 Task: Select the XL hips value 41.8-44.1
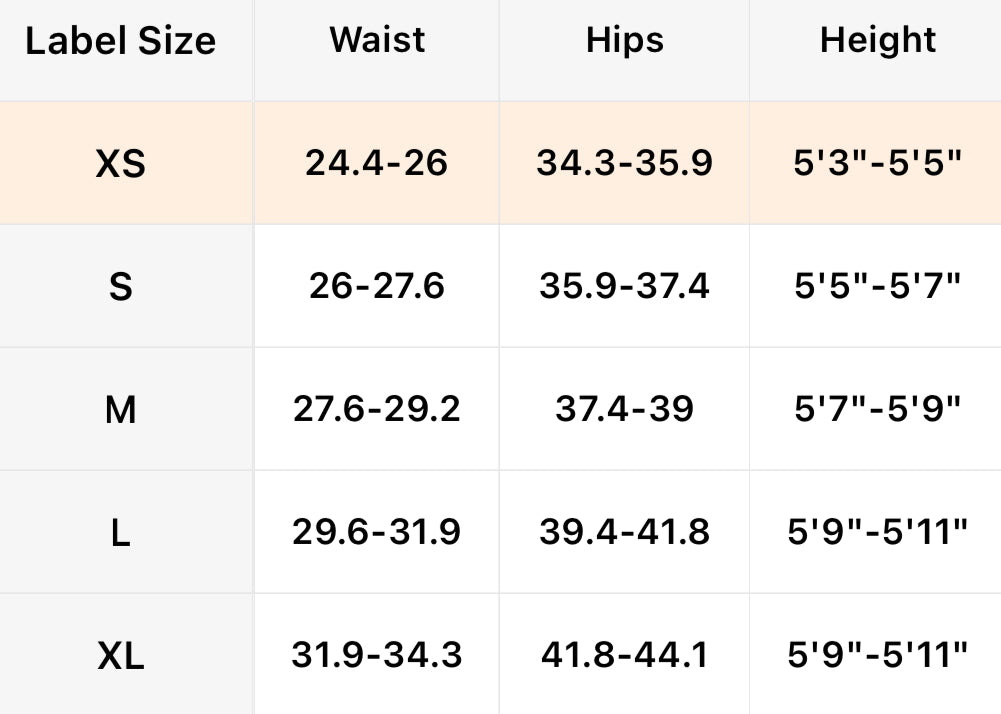(625, 655)
